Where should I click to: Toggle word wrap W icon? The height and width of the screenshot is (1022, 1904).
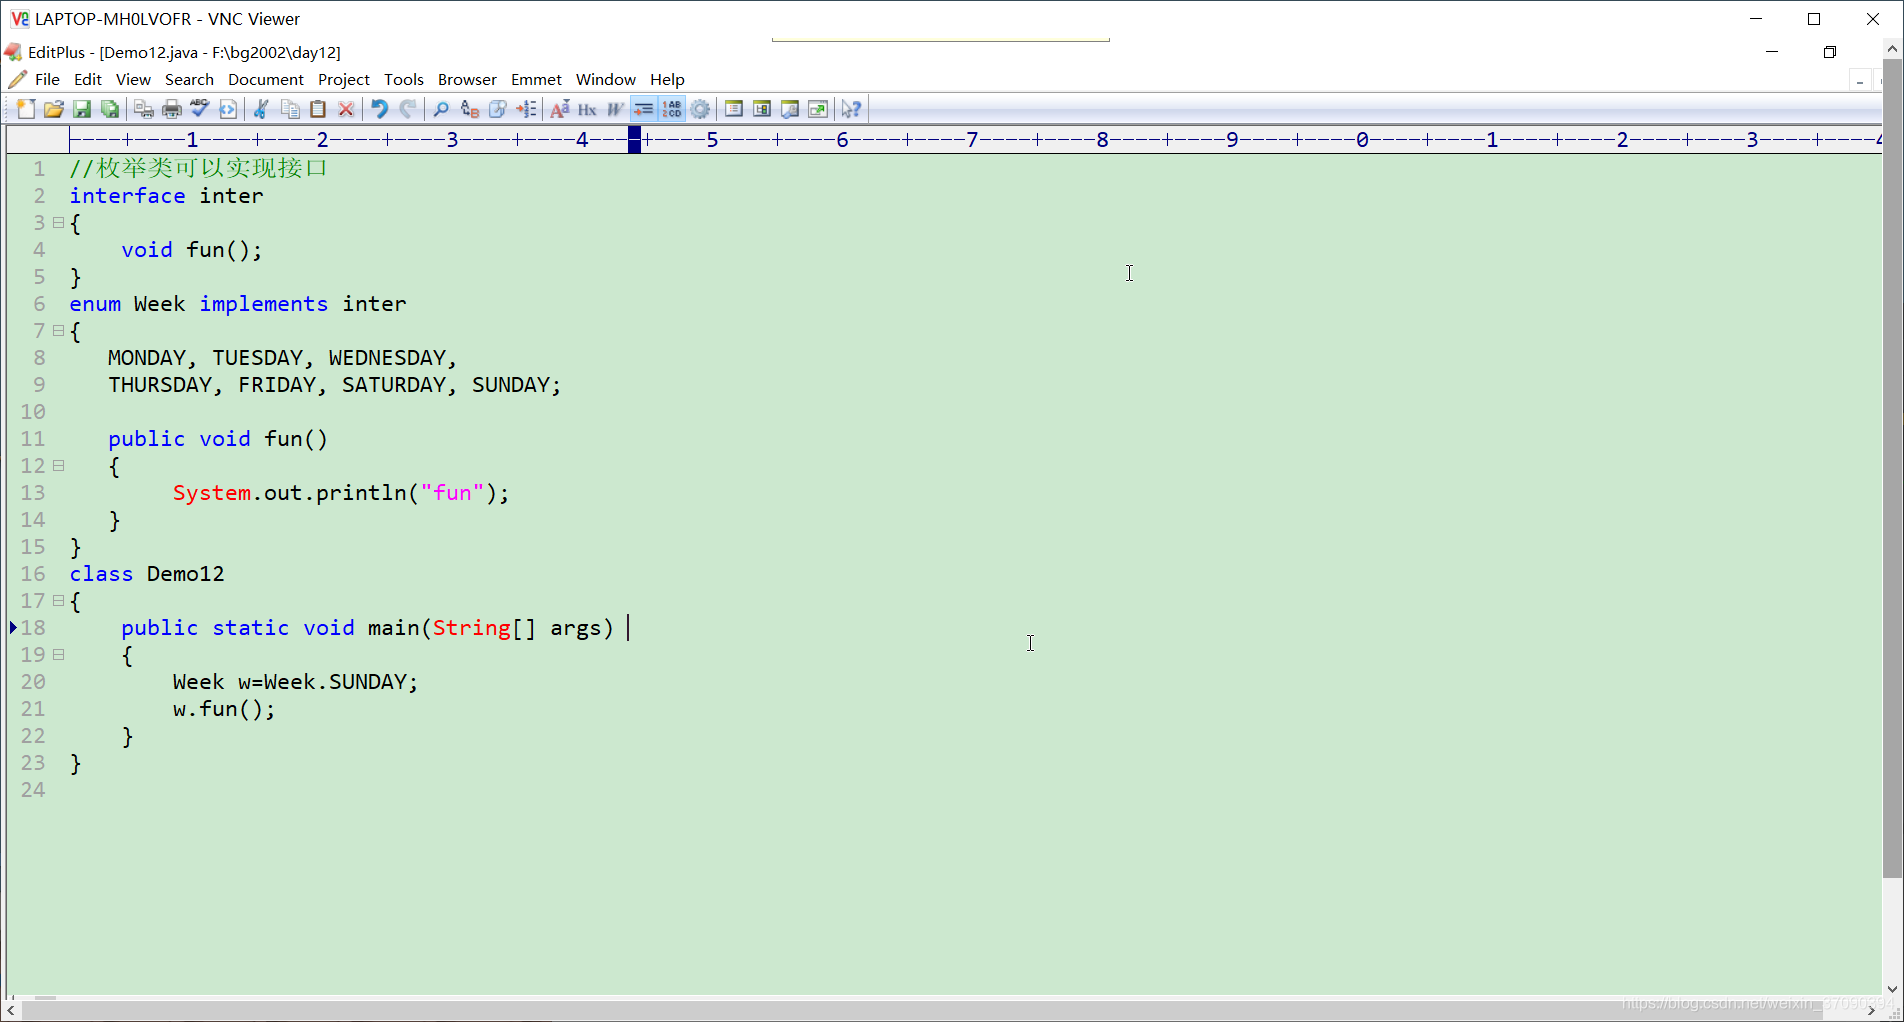click(x=616, y=109)
